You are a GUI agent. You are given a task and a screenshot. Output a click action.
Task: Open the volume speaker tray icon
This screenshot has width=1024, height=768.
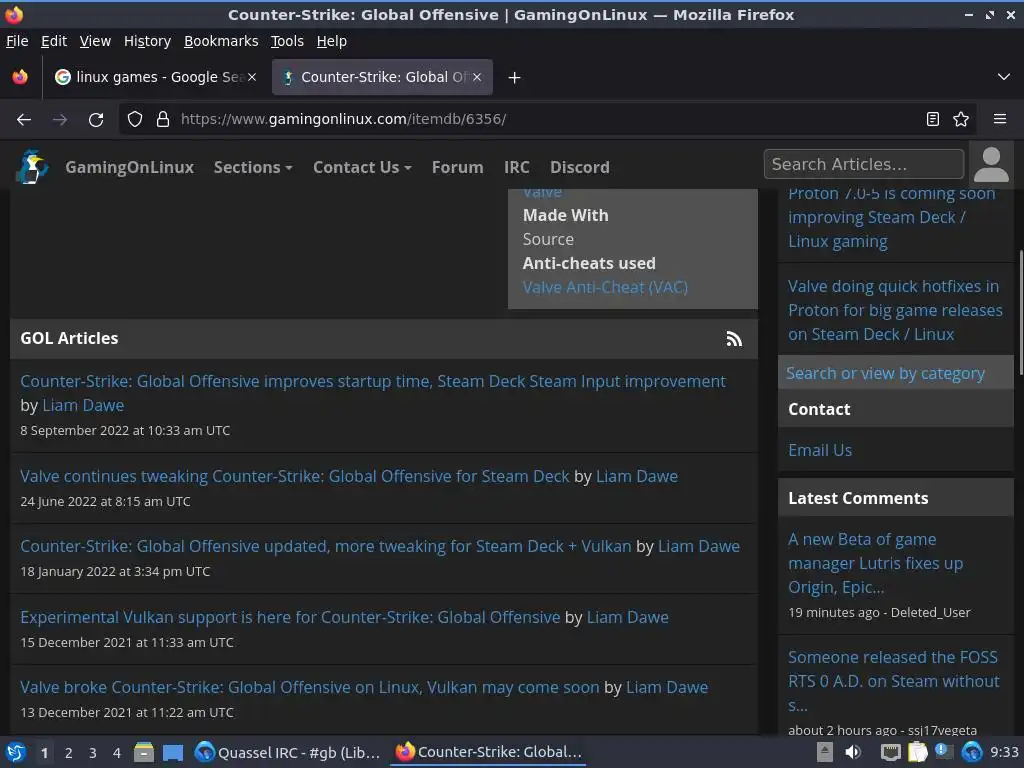853,752
